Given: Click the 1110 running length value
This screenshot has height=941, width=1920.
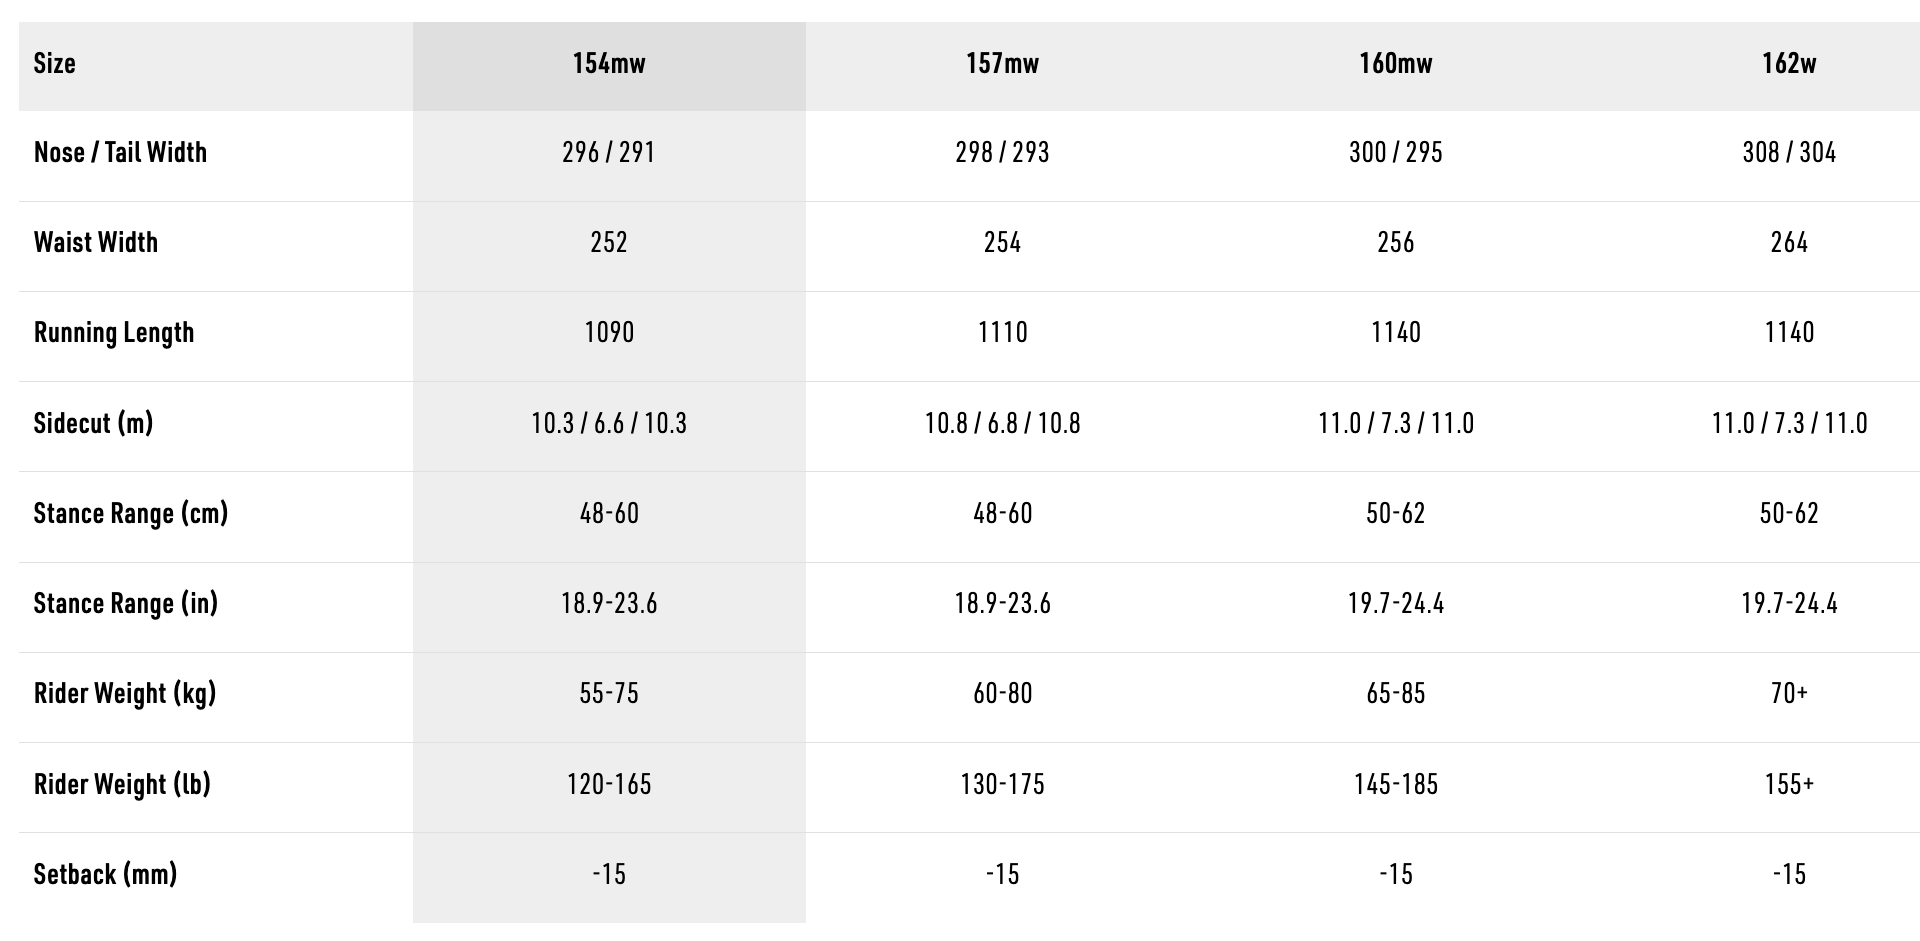Looking at the screenshot, I should [1002, 332].
